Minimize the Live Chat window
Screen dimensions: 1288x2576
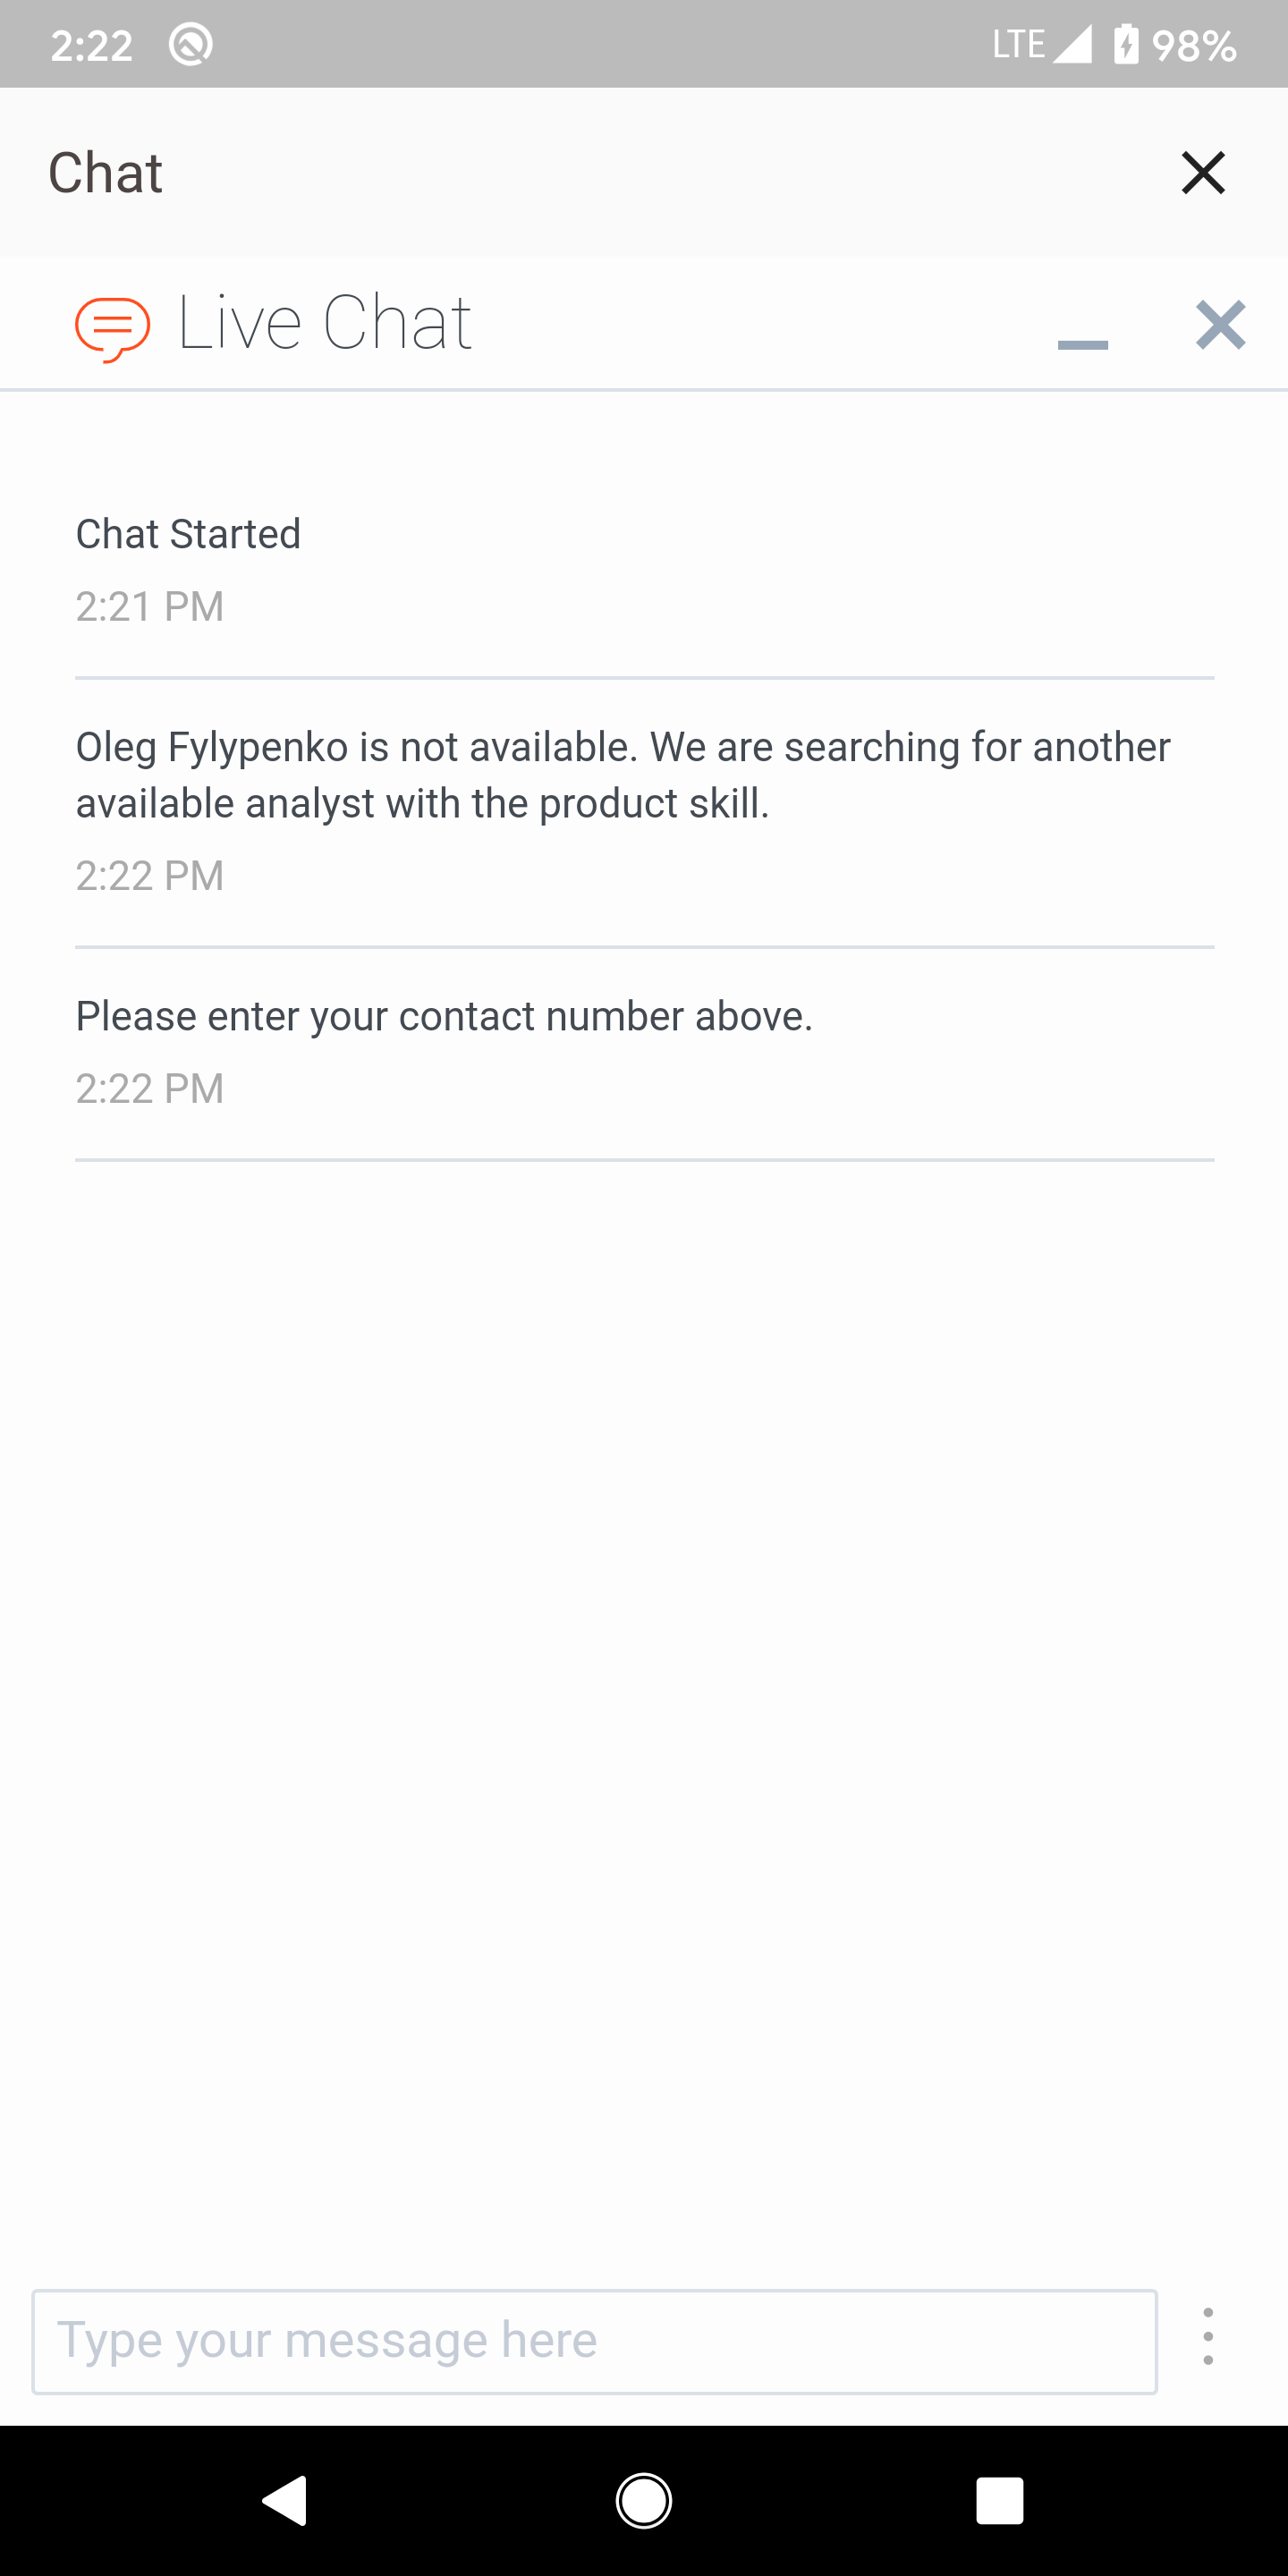tap(1082, 342)
